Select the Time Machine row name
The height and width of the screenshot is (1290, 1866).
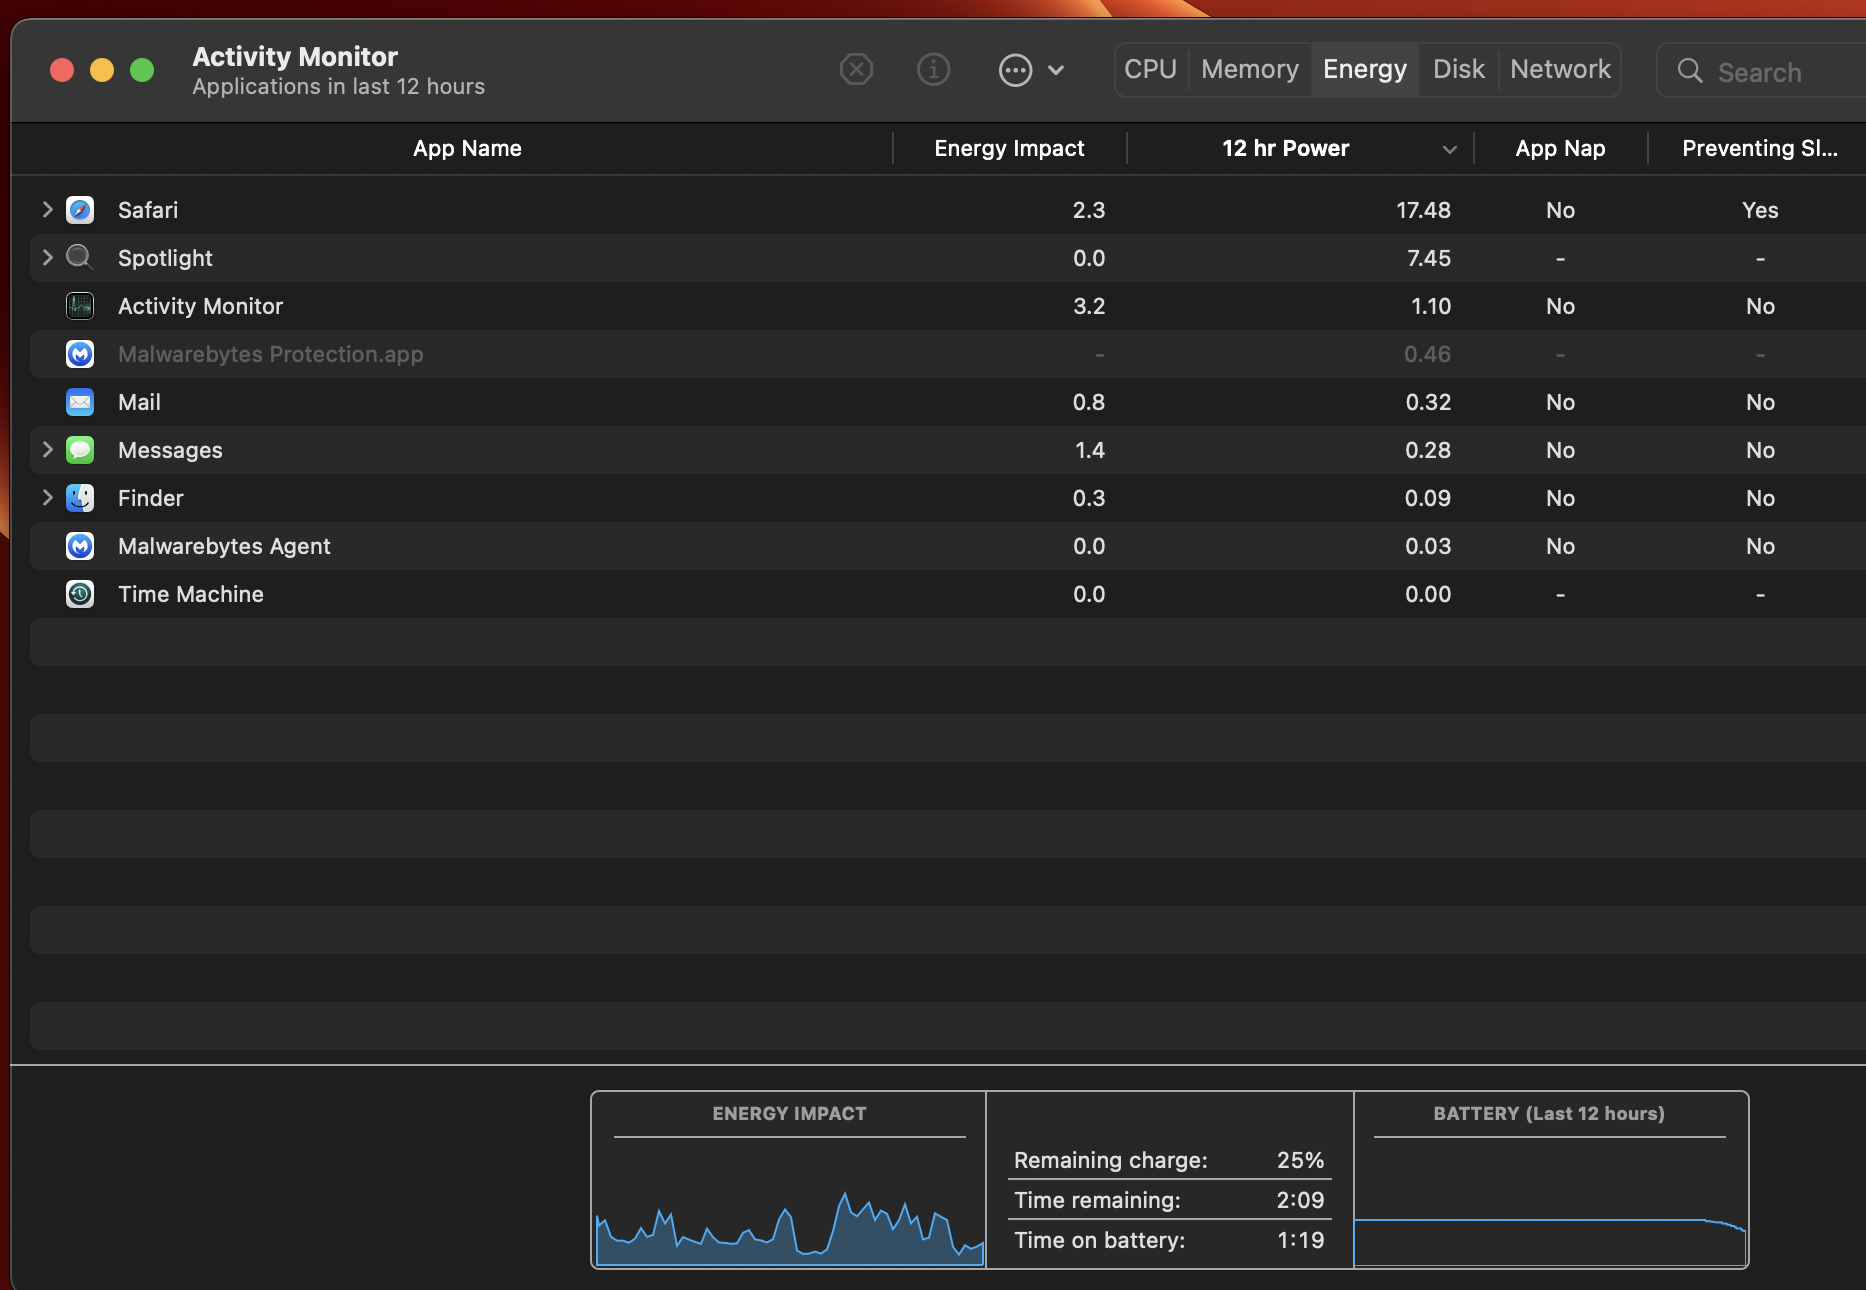pos(191,594)
